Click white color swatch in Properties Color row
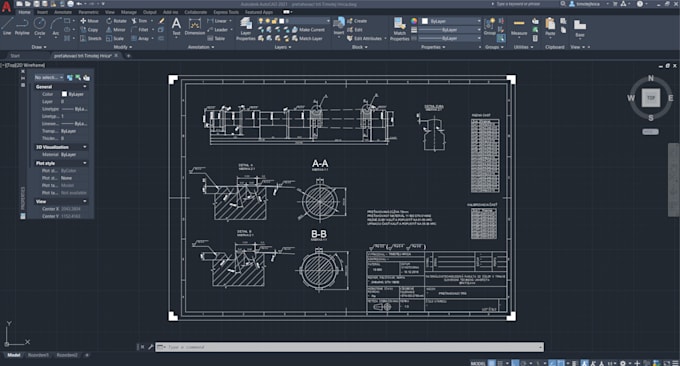Image resolution: width=680 pixels, height=366 pixels. (64, 94)
